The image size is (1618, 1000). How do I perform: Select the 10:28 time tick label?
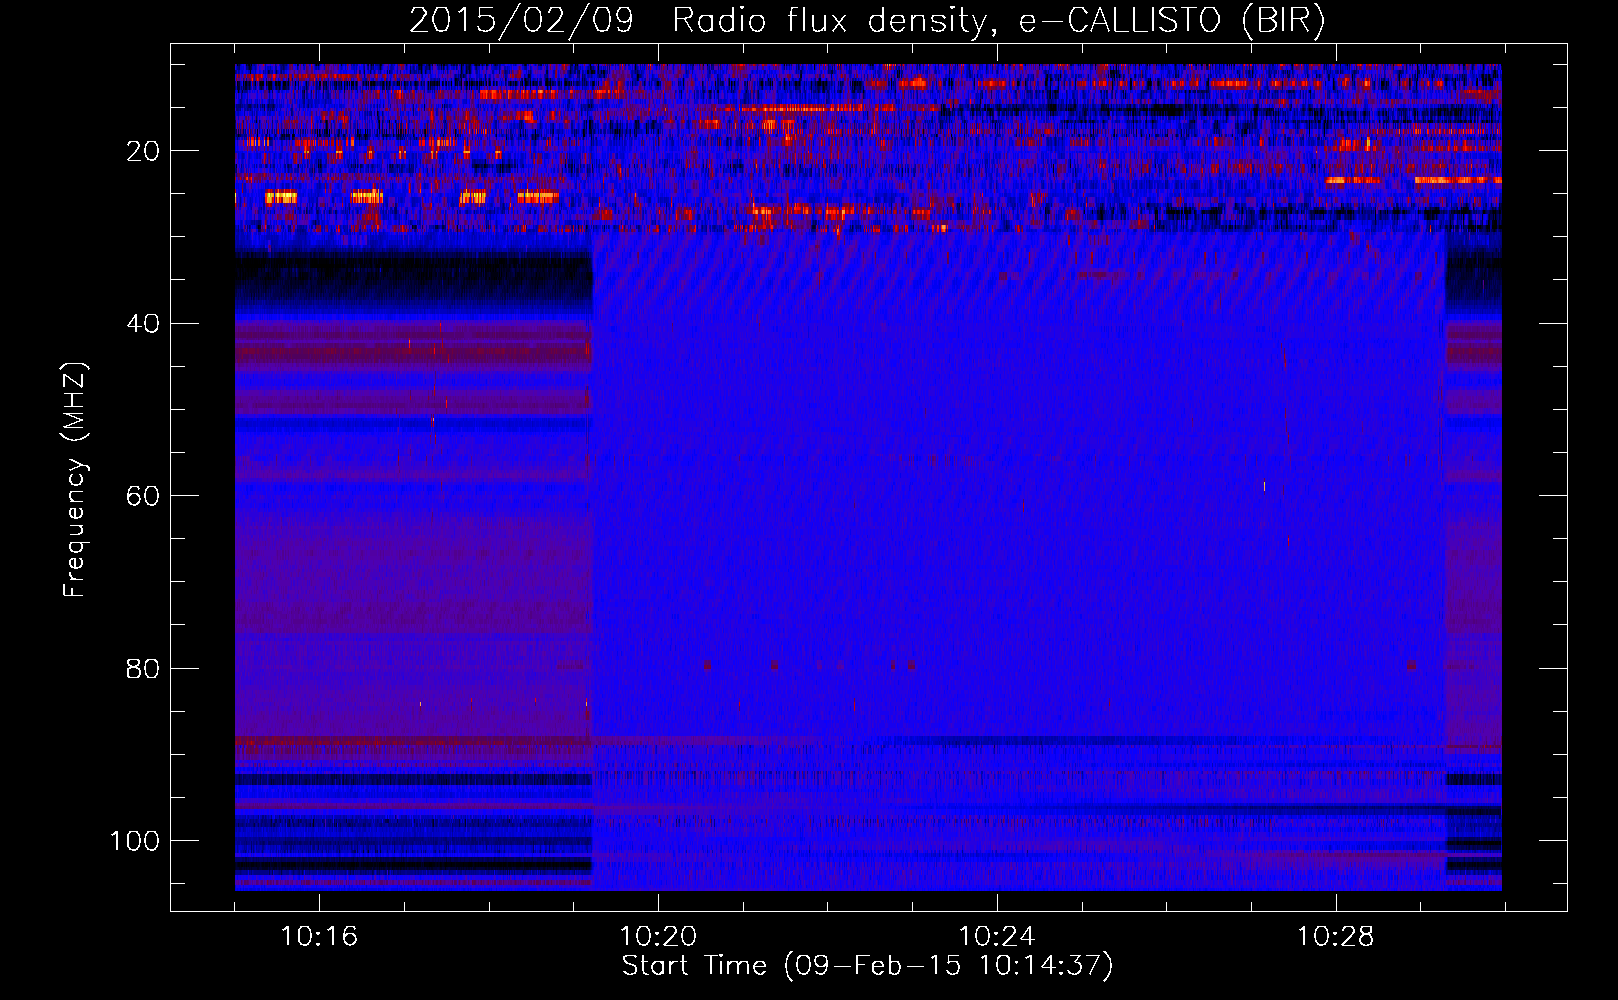point(1336,937)
